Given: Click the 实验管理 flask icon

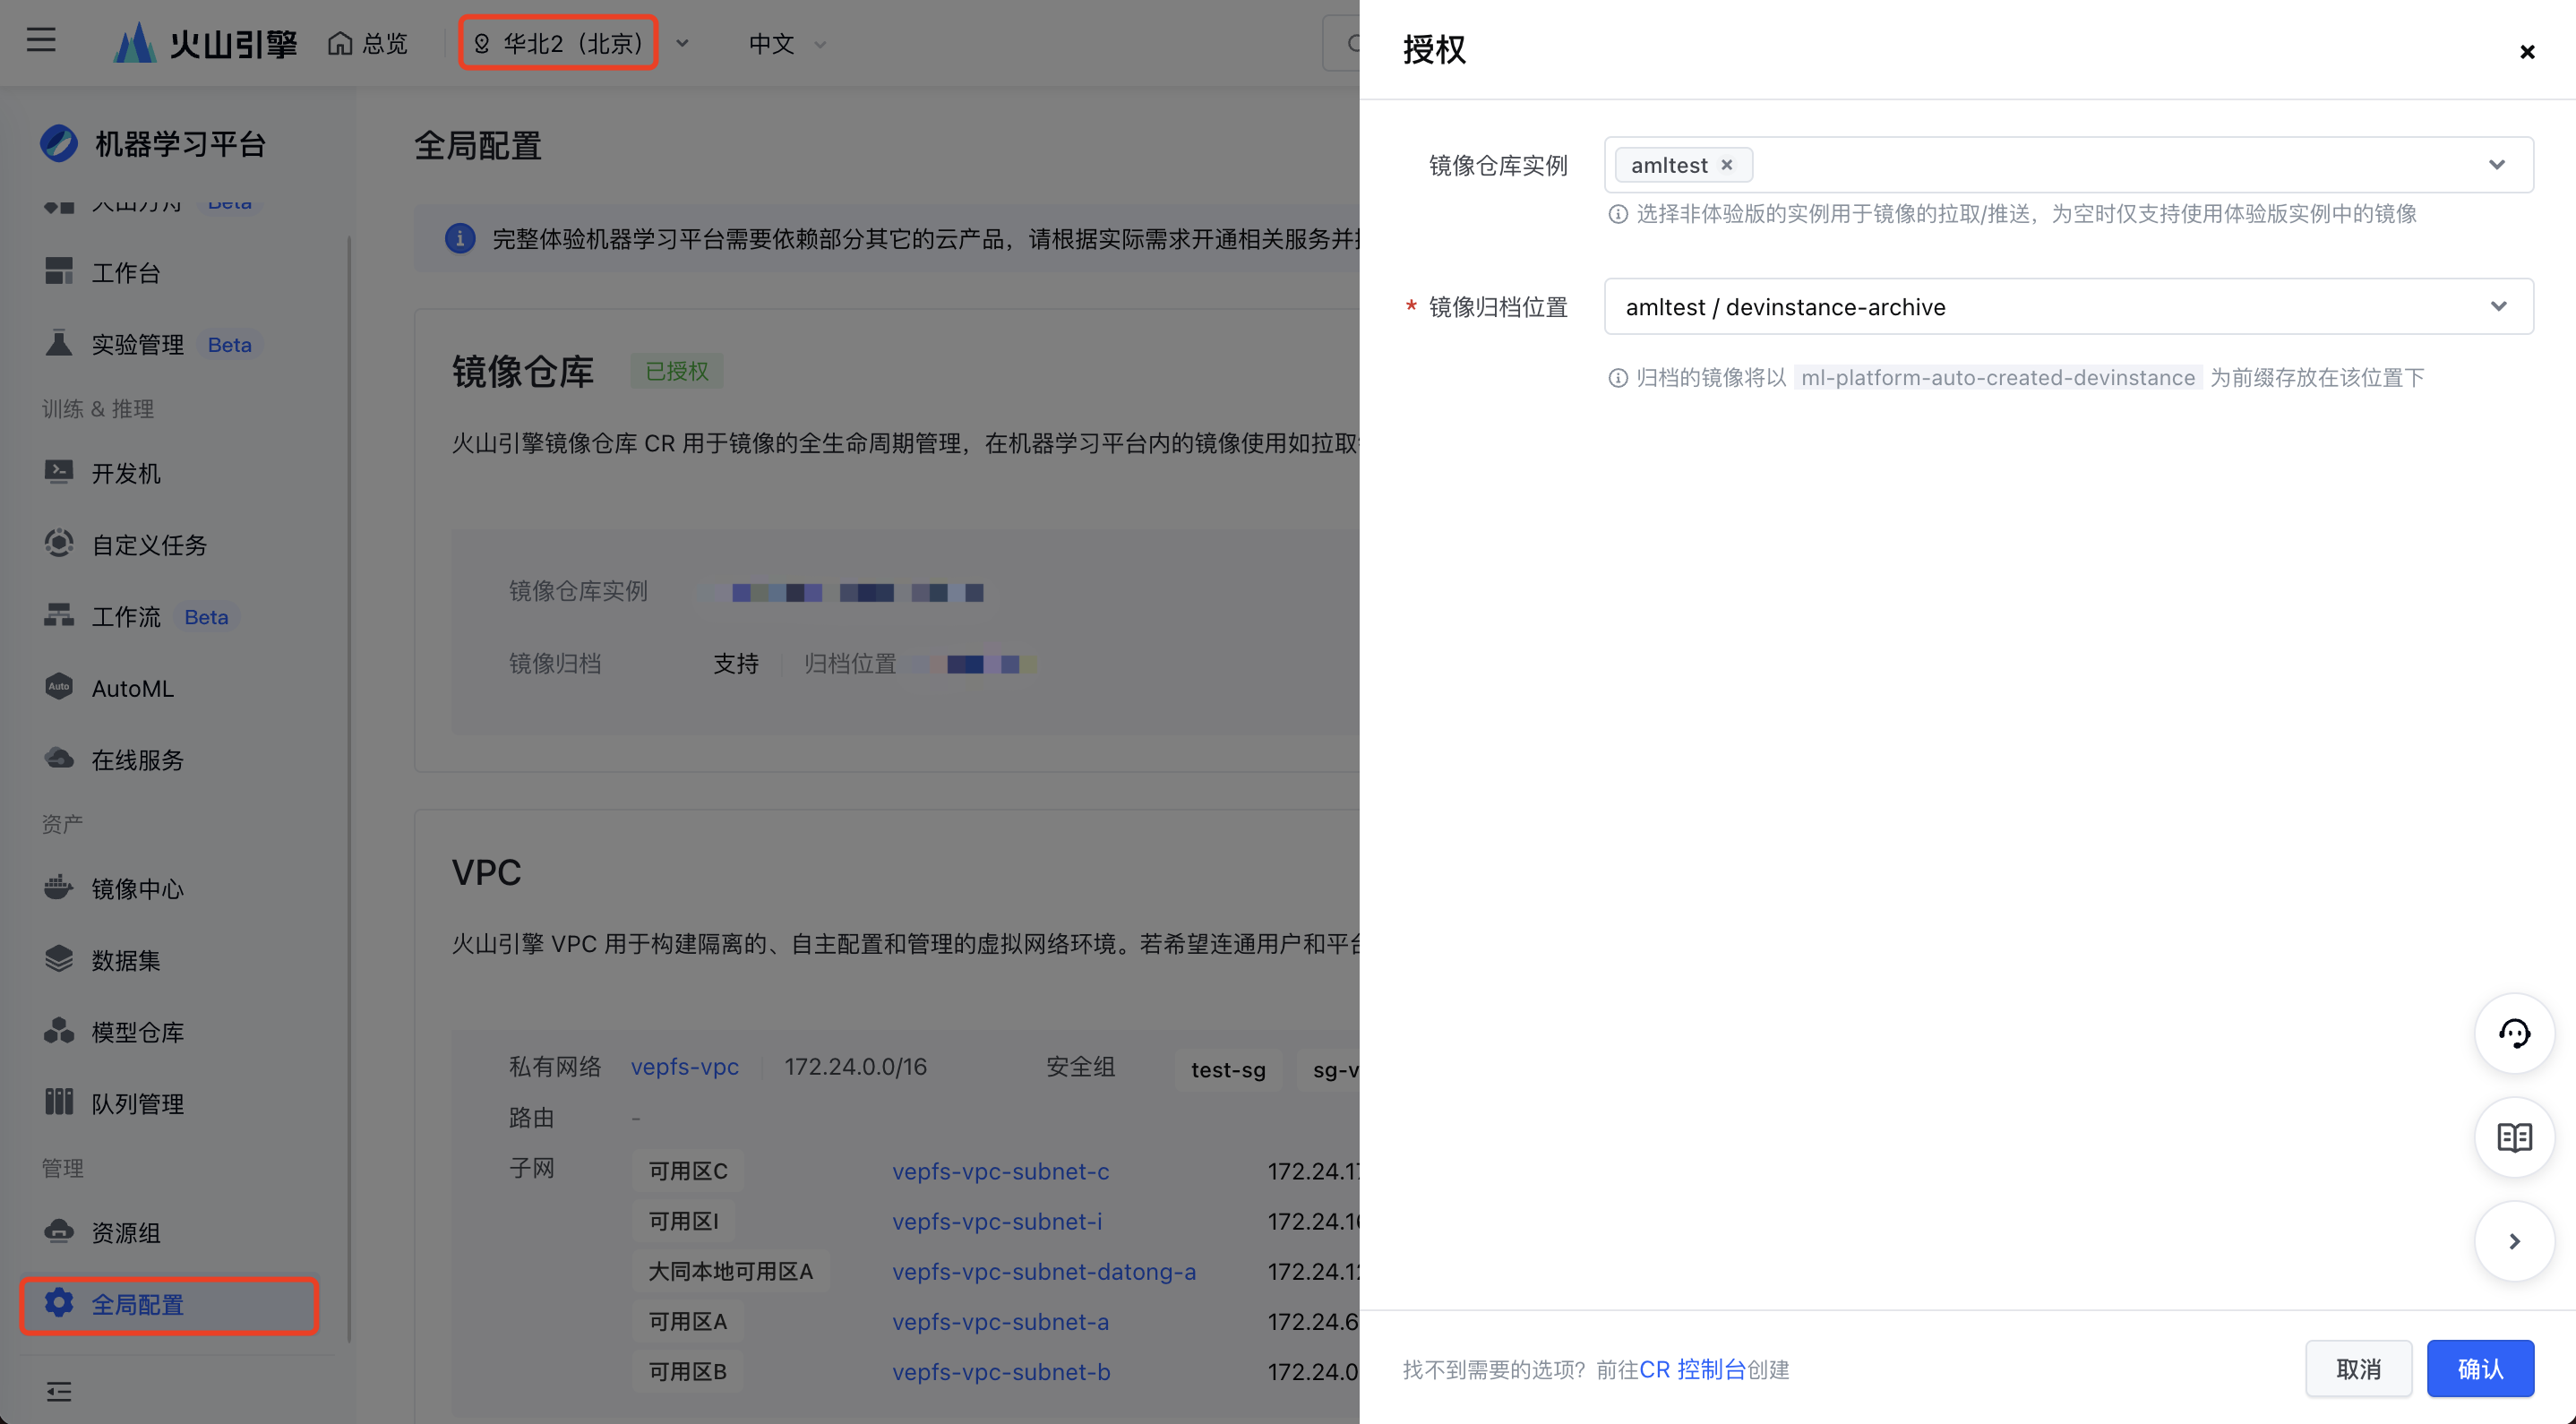Looking at the screenshot, I should pyautogui.click(x=59, y=343).
